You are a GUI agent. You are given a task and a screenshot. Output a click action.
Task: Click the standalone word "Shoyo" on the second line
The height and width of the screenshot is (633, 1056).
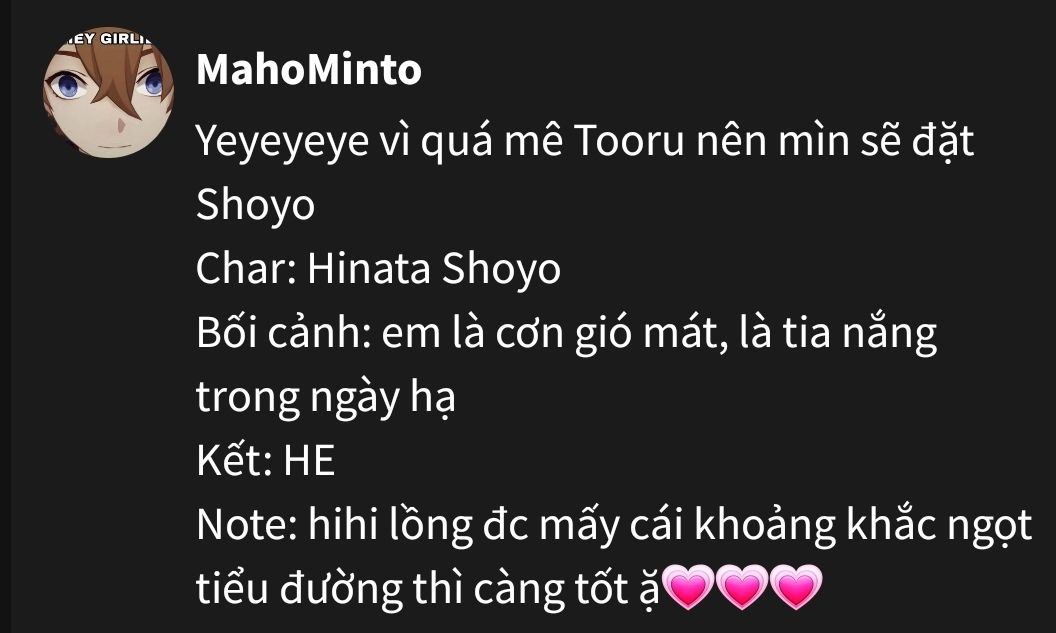click(255, 205)
